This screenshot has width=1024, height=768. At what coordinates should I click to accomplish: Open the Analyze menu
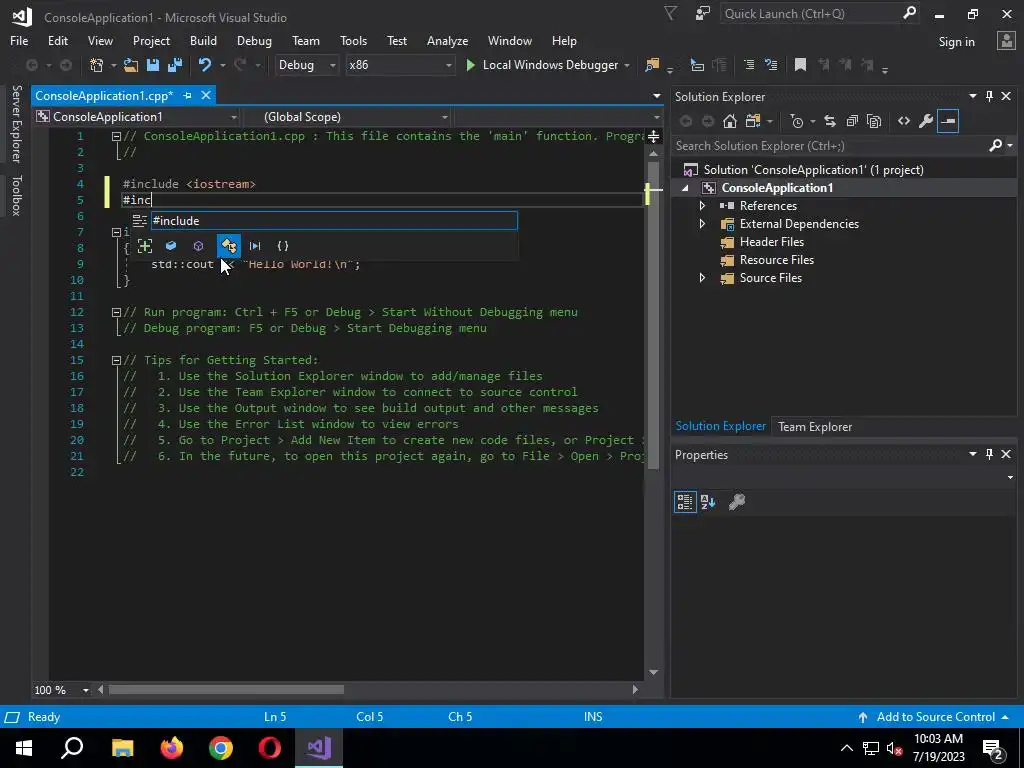pyautogui.click(x=447, y=40)
